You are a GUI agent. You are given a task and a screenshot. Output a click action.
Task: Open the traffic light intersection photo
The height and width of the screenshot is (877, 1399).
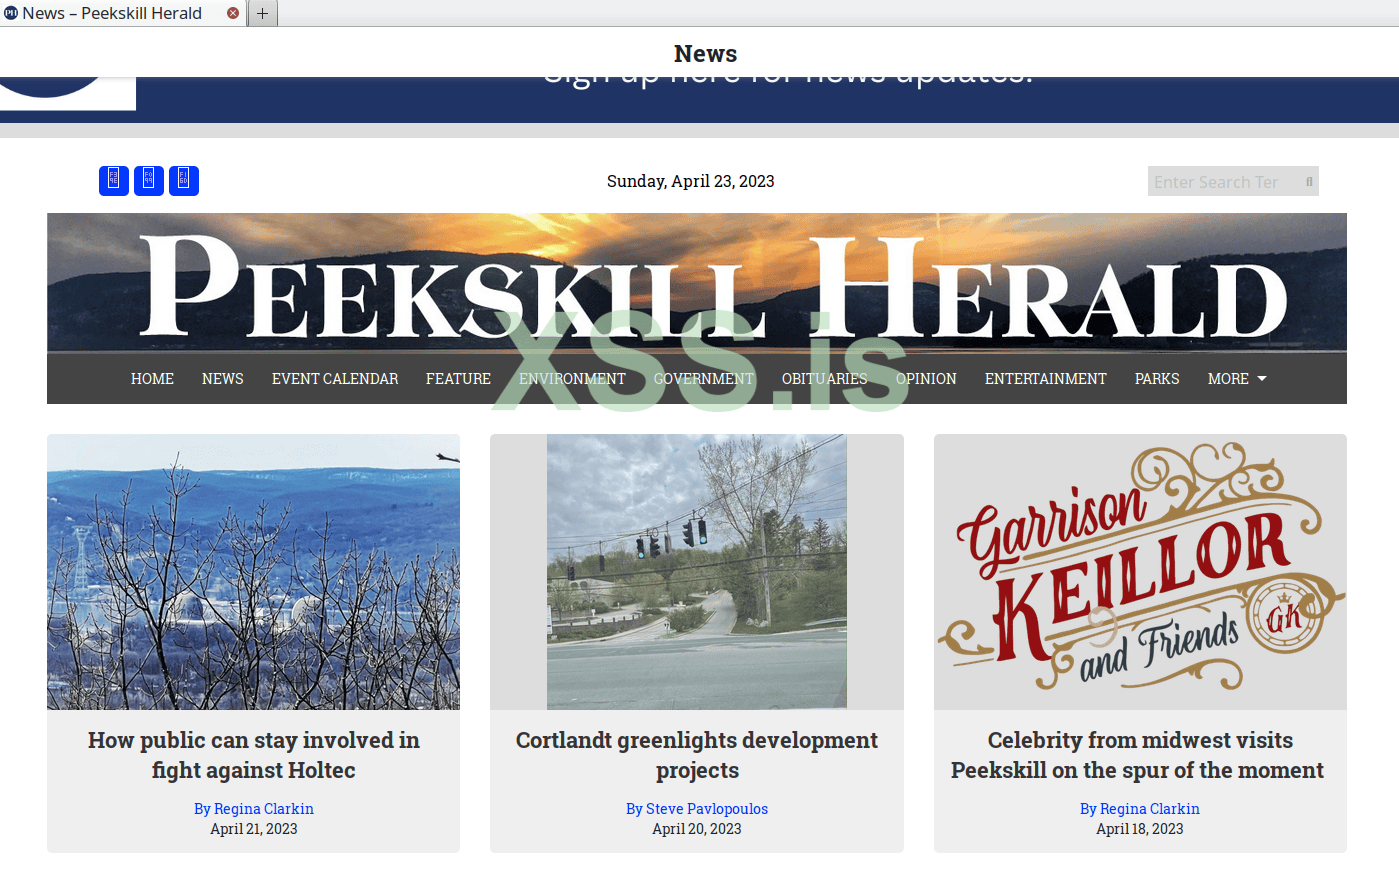(x=697, y=572)
